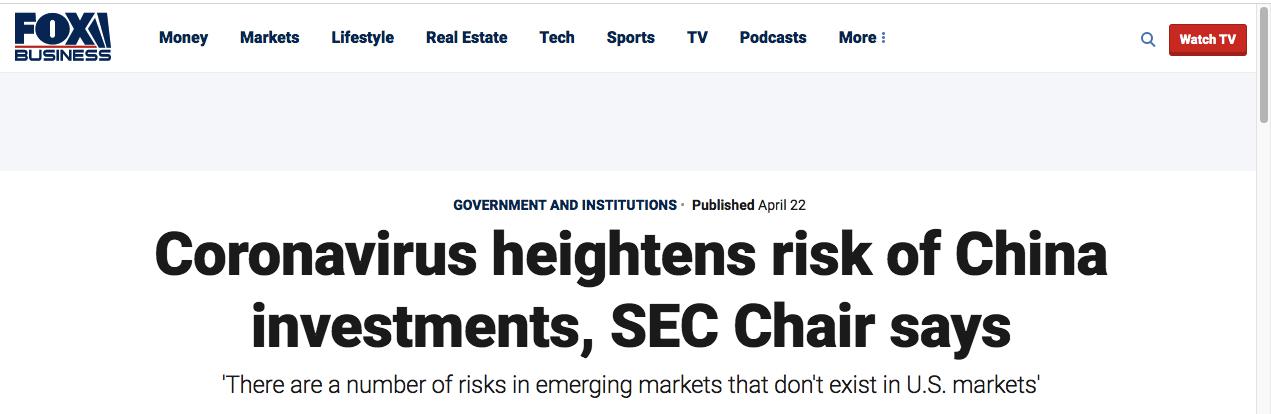The height and width of the screenshot is (414, 1271).
Task: Click the Coronavirus heightens risk headline
Action: click(631, 291)
